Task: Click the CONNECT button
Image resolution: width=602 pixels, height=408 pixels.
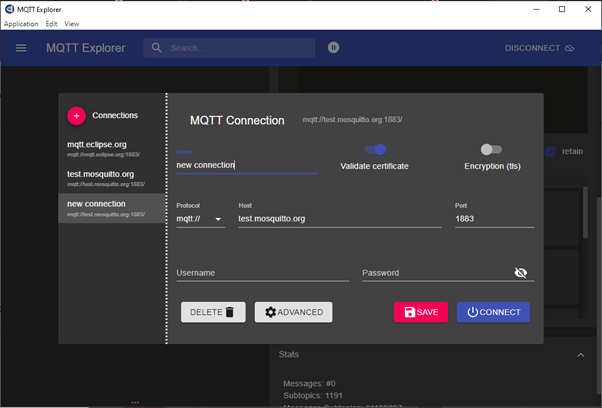Action: 493,312
